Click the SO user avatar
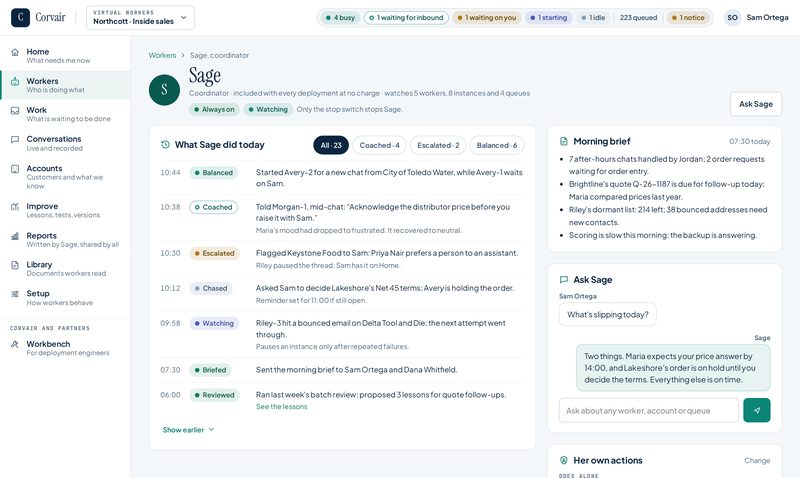800x478 pixels. 732,17
